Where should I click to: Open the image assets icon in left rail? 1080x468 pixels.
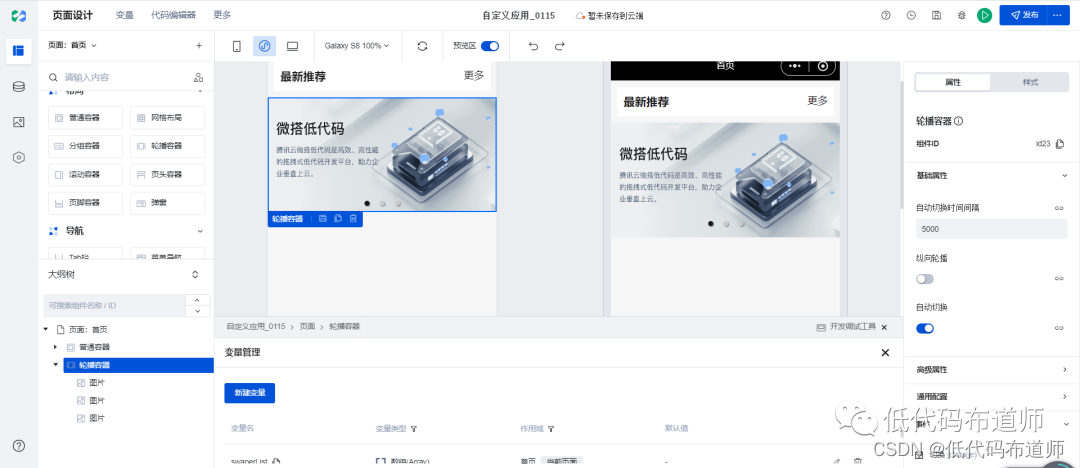coord(19,122)
